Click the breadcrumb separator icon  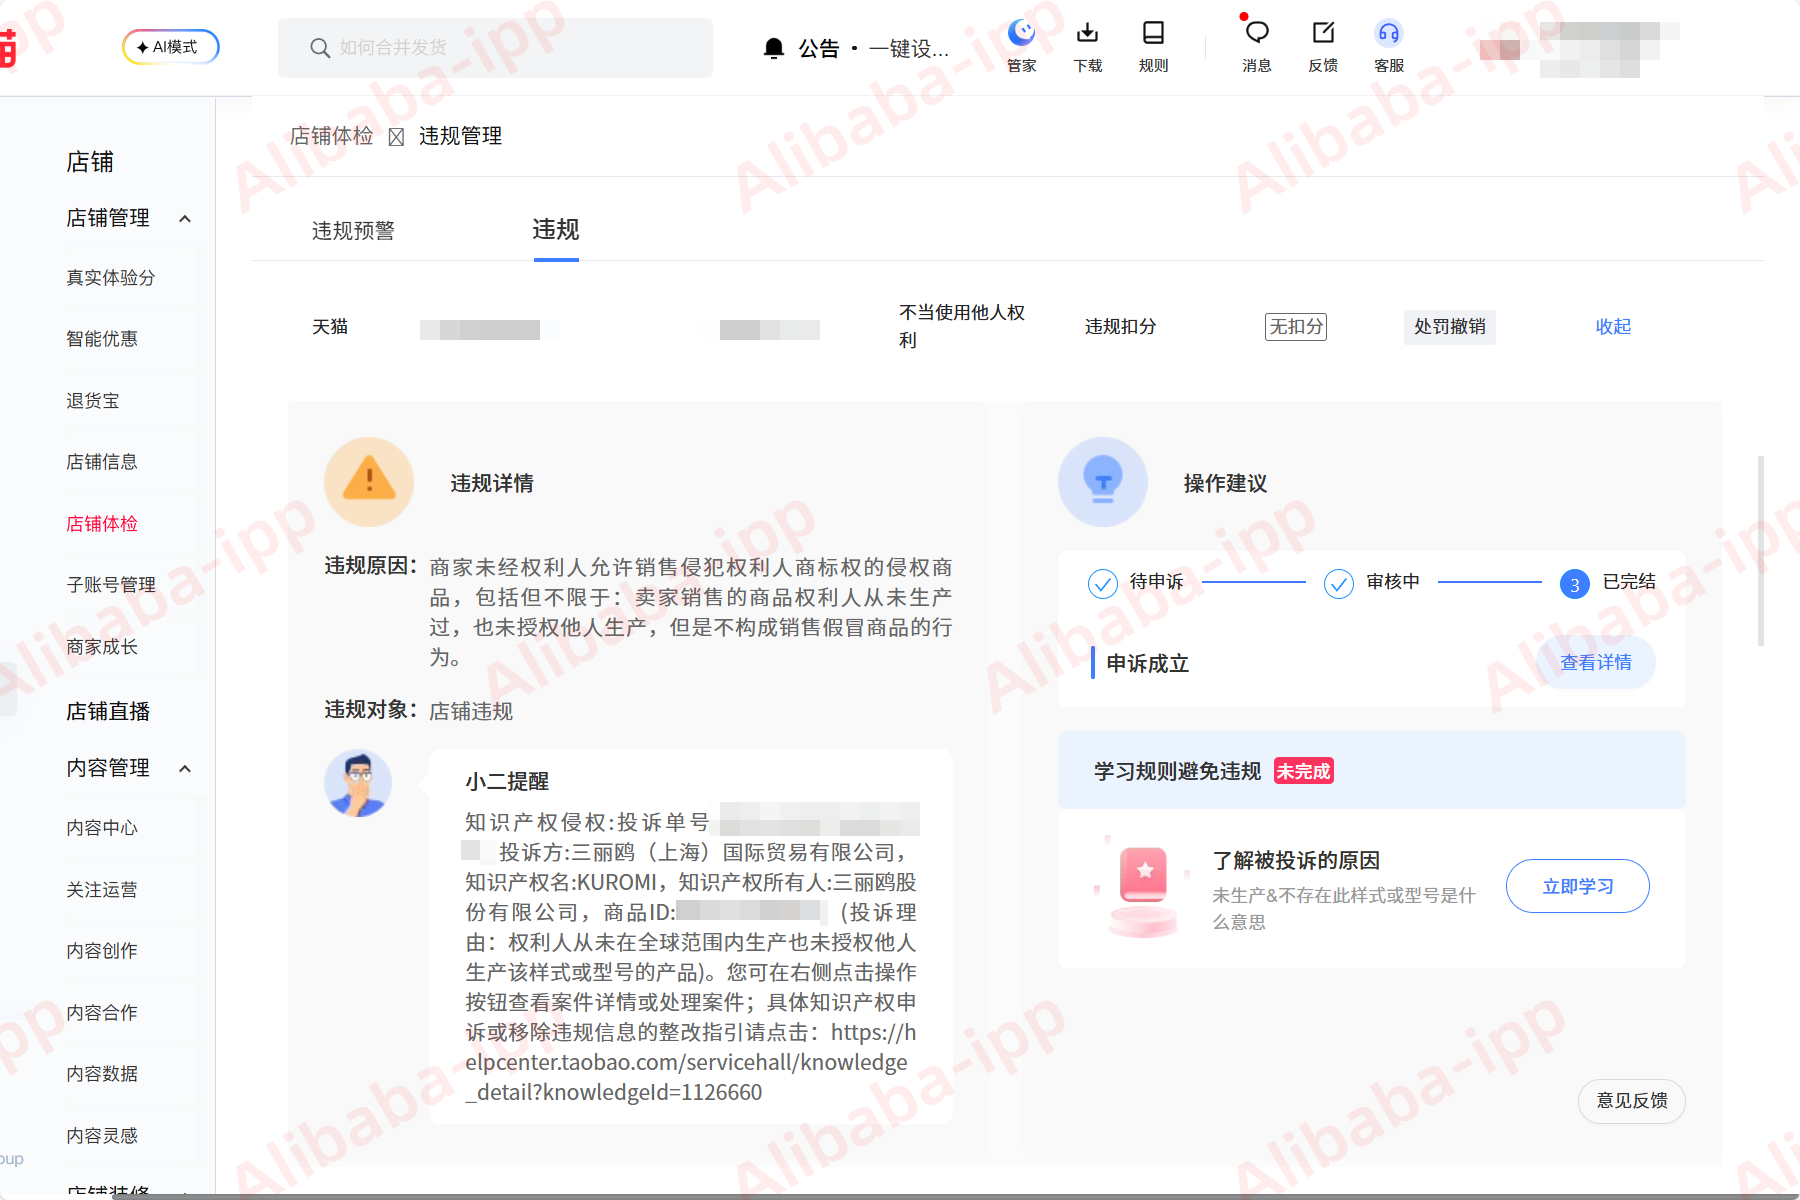(x=396, y=137)
